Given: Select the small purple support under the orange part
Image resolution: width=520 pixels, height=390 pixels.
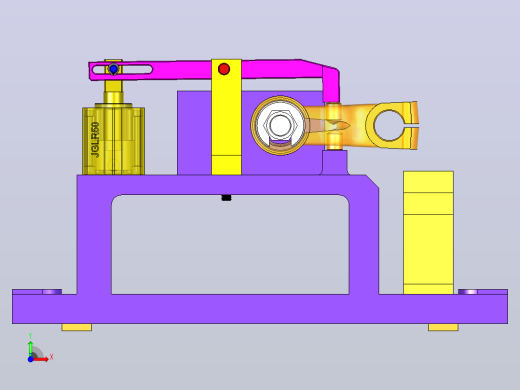Looking at the screenshot, I should (334, 162).
